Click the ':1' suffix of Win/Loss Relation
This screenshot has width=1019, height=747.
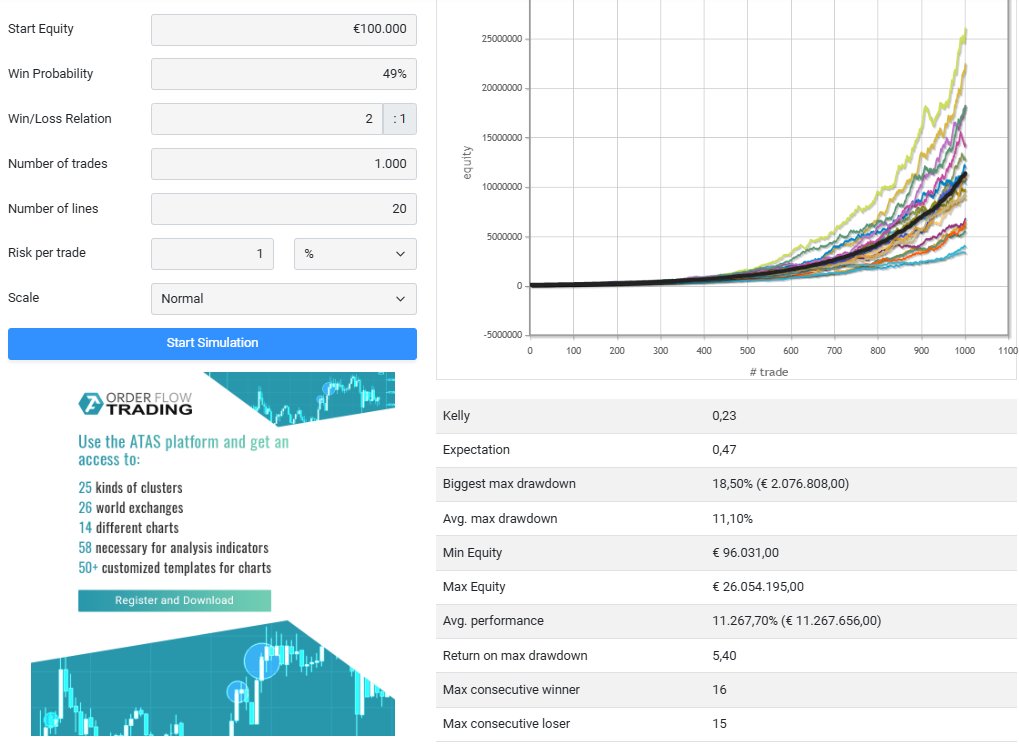click(x=400, y=119)
